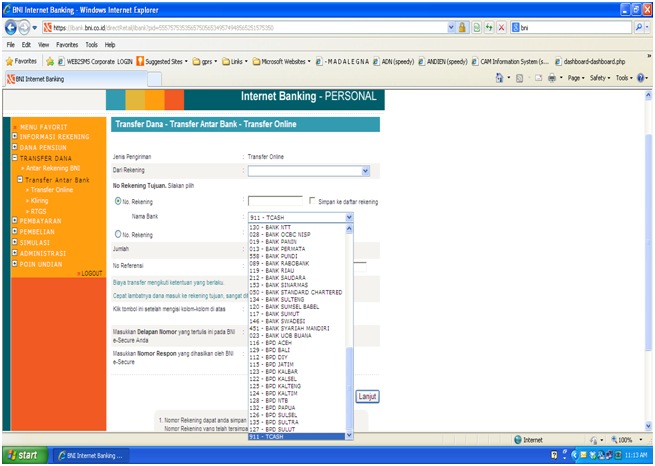Image resolution: width=655 pixels, height=466 pixels.
Task: Collapse the Nama Bank dropdown list
Action: point(349,217)
